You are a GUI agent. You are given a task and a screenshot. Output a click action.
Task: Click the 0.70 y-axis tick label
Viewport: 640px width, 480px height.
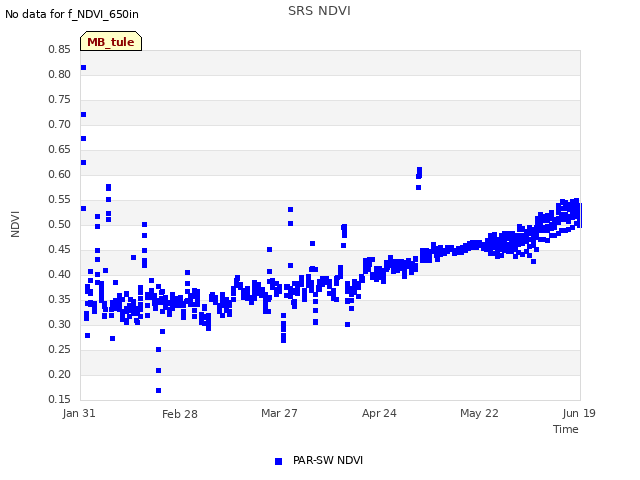pyautogui.click(x=59, y=124)
